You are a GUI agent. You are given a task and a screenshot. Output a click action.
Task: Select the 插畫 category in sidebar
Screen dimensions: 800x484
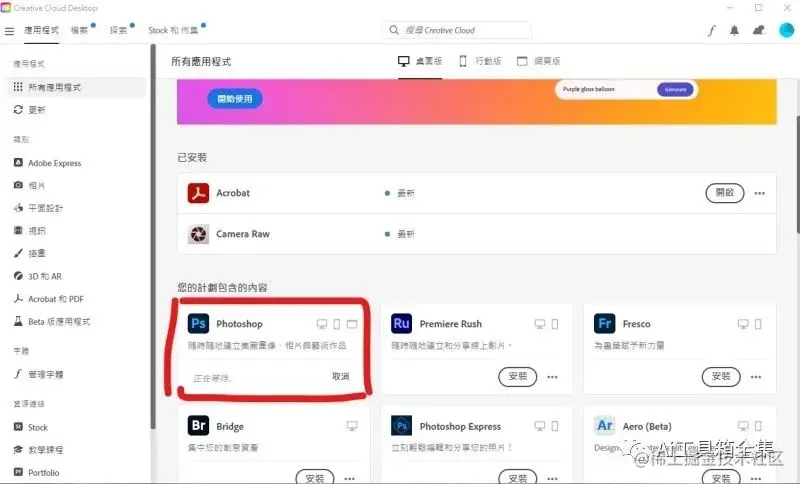pos(30,253)
